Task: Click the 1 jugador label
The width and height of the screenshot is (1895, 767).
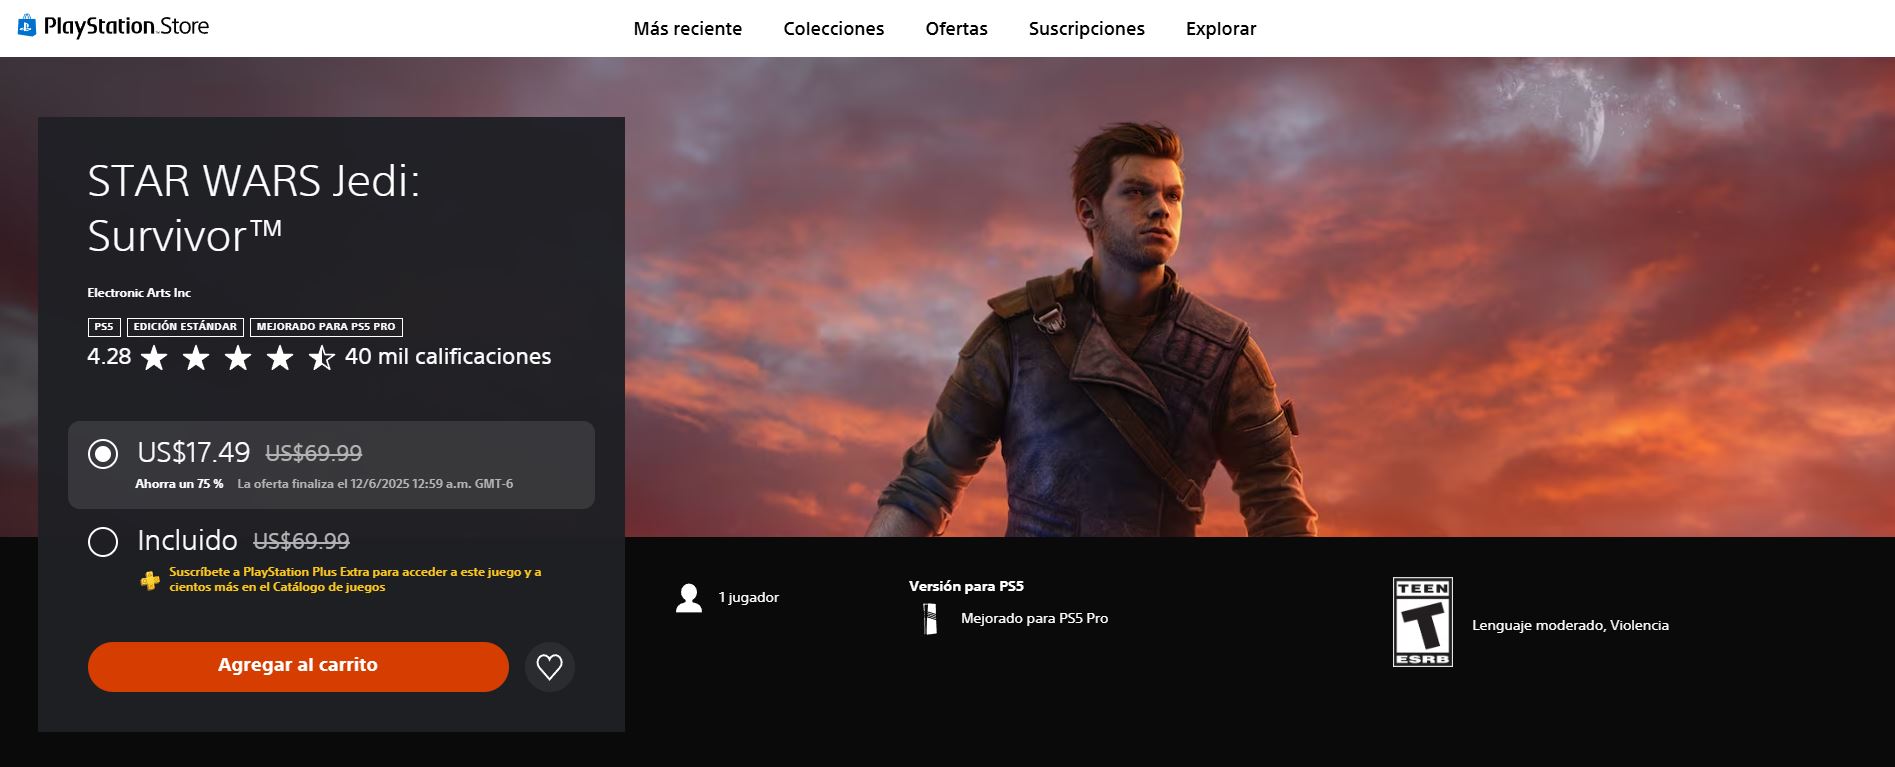Action: point(748,598)
